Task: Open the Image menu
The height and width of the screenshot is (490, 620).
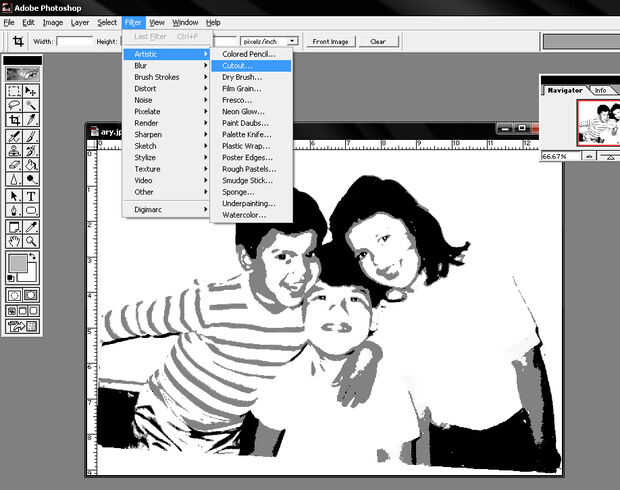Action: click(53, 23)
